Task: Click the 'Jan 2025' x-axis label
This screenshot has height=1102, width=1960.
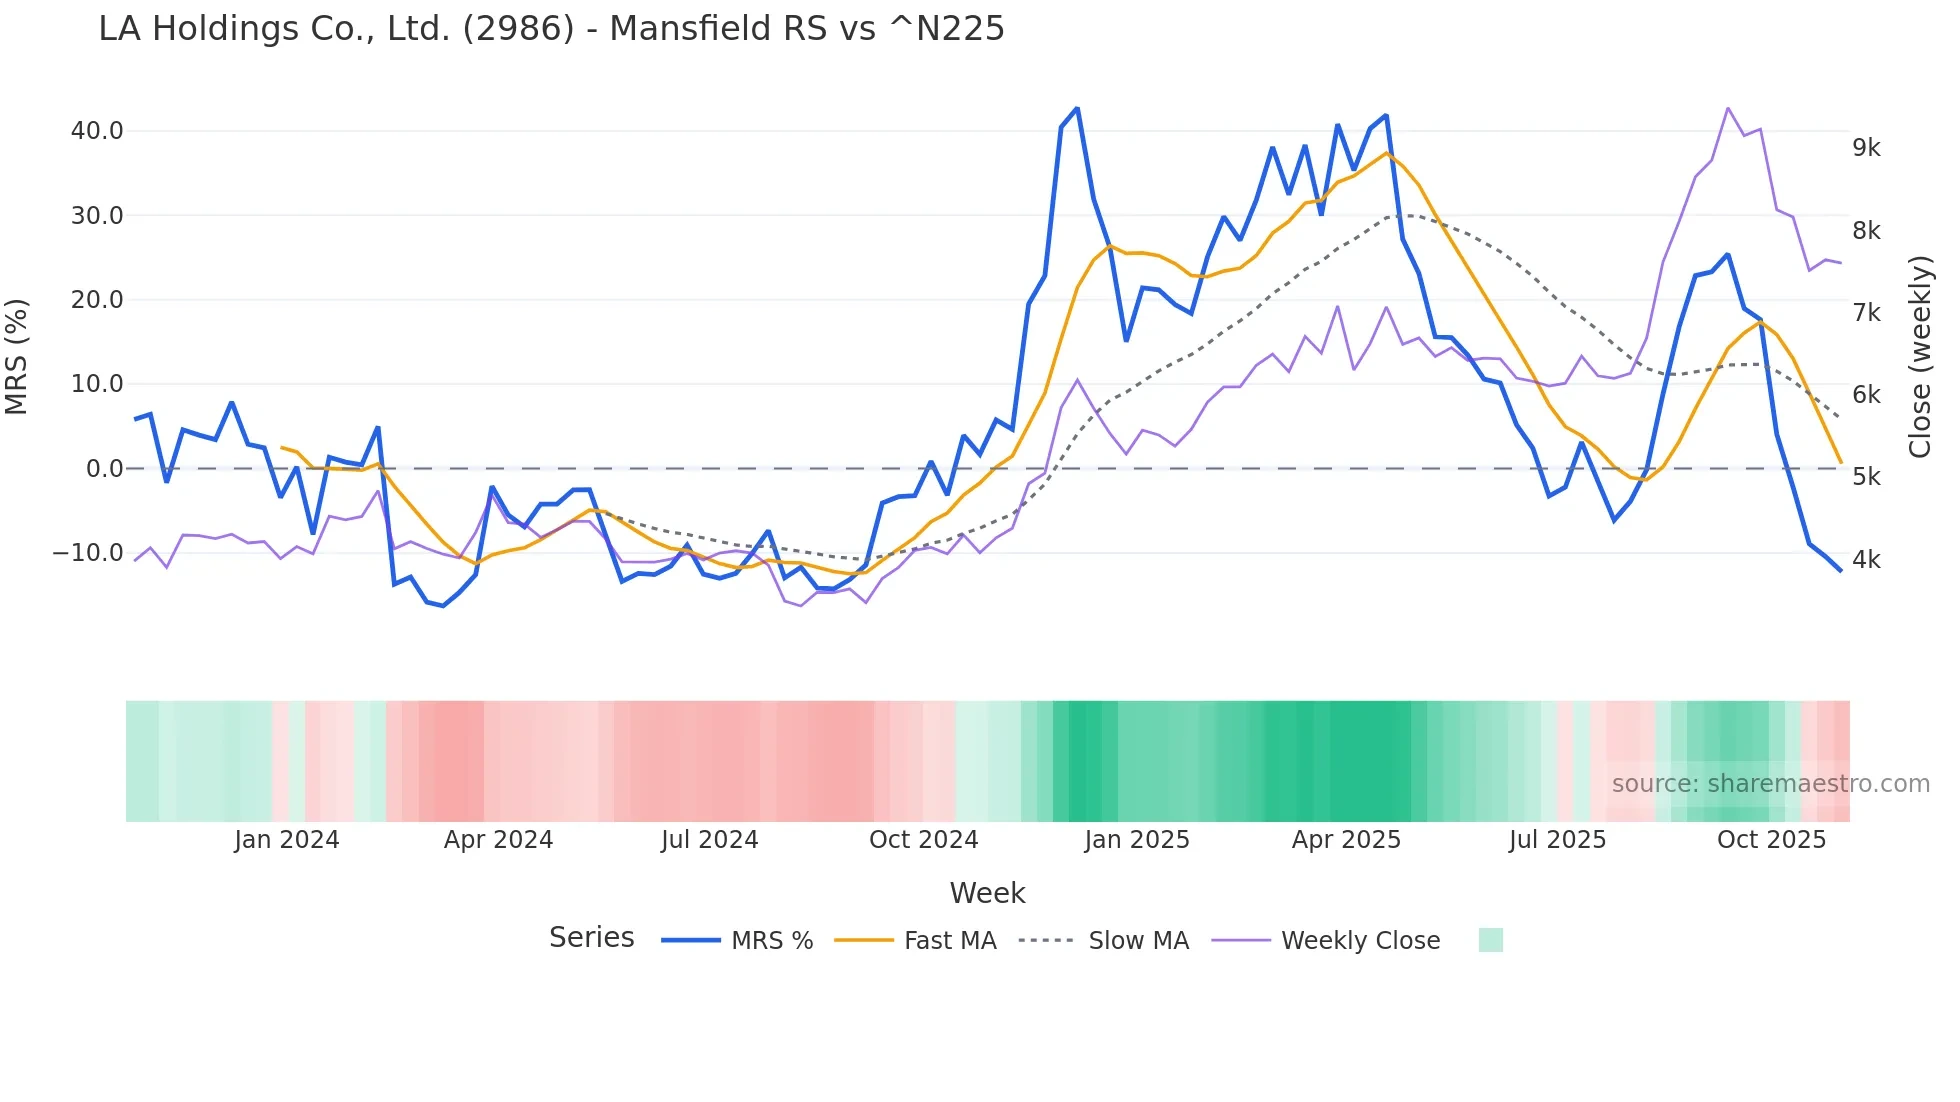Action: point(1137,840)
